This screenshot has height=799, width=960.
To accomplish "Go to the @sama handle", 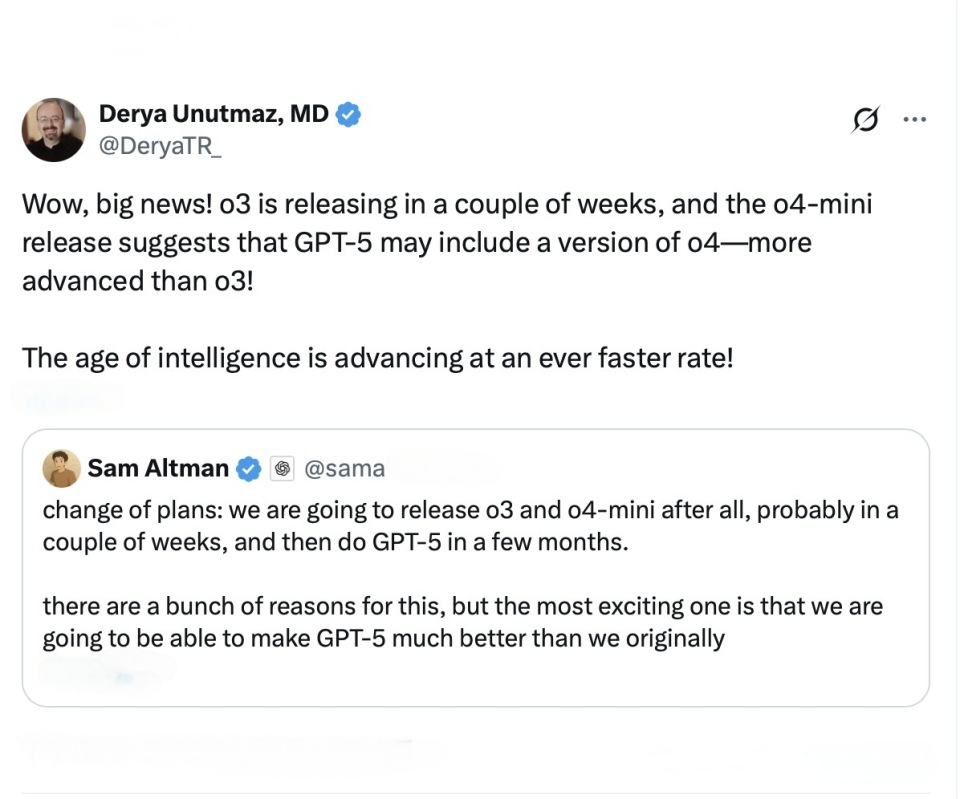I will pyautogui.click(x=343, y=468).
